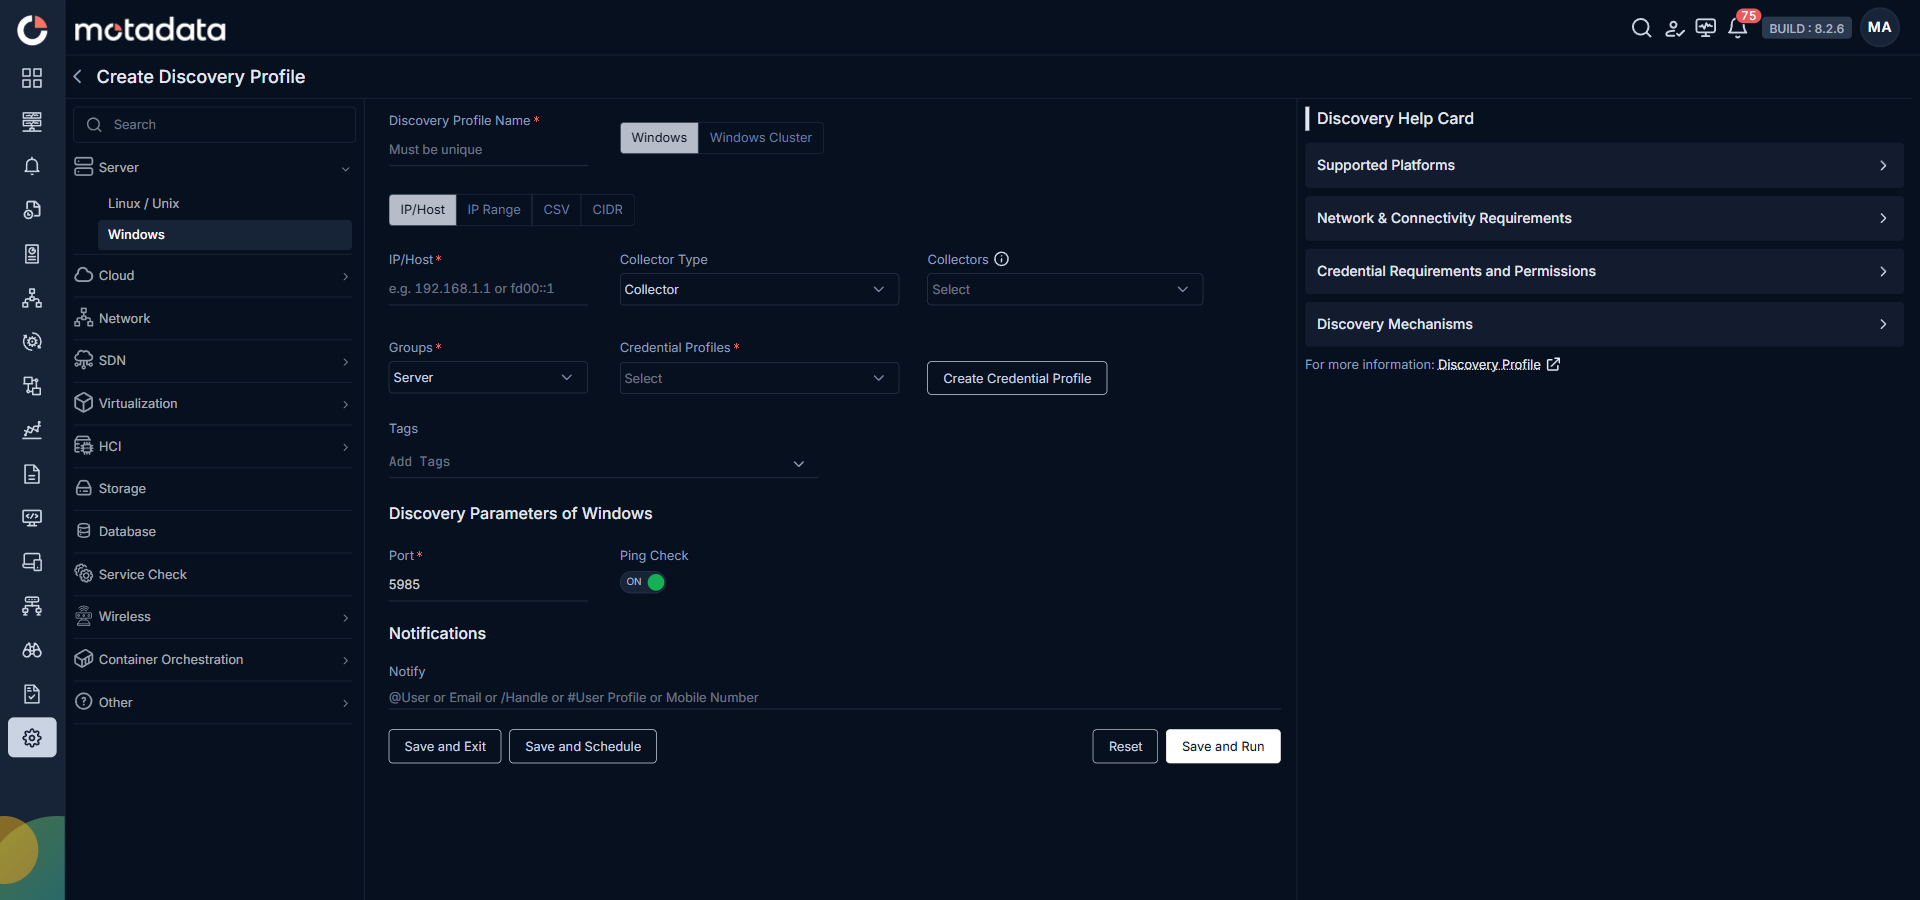Open the code monitor icon in sidebar
This screenshot has width=1920, height=900.
coord(32,518)
